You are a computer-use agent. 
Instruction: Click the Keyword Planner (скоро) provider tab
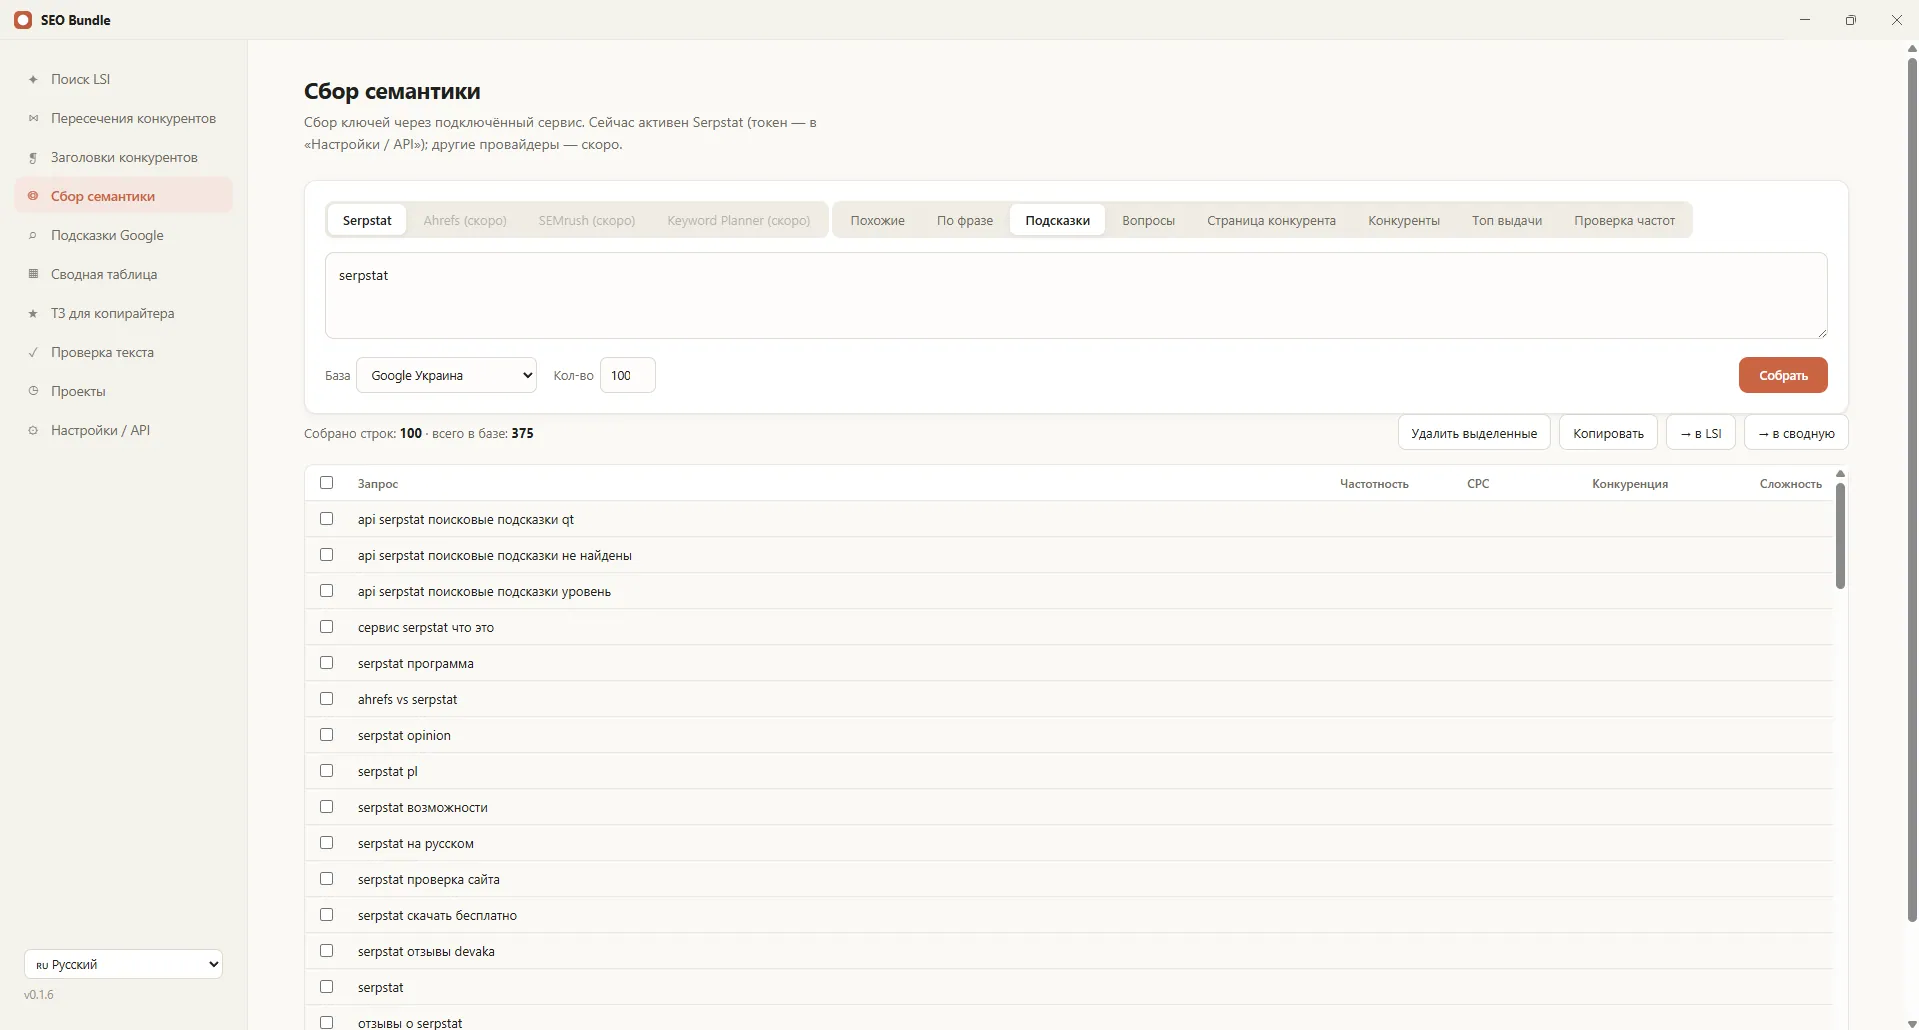coord(739,220)
